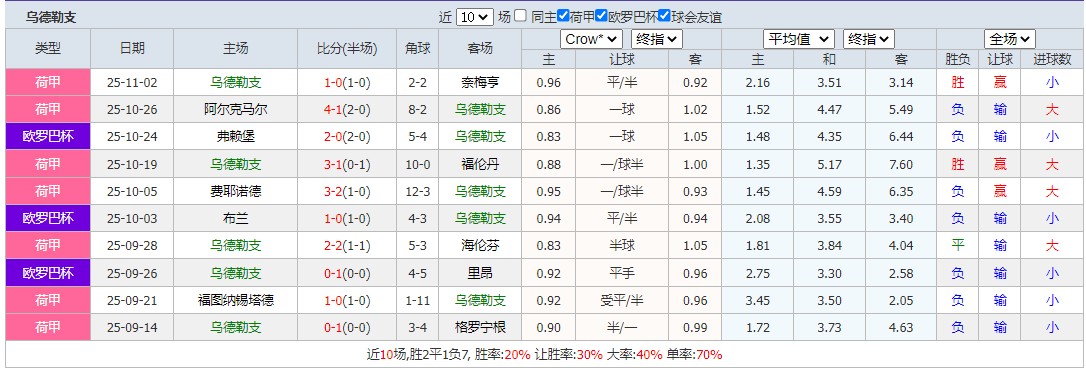Open away team 海伦芬
This screenshot has width=1086, height=368.
[480, 245]
